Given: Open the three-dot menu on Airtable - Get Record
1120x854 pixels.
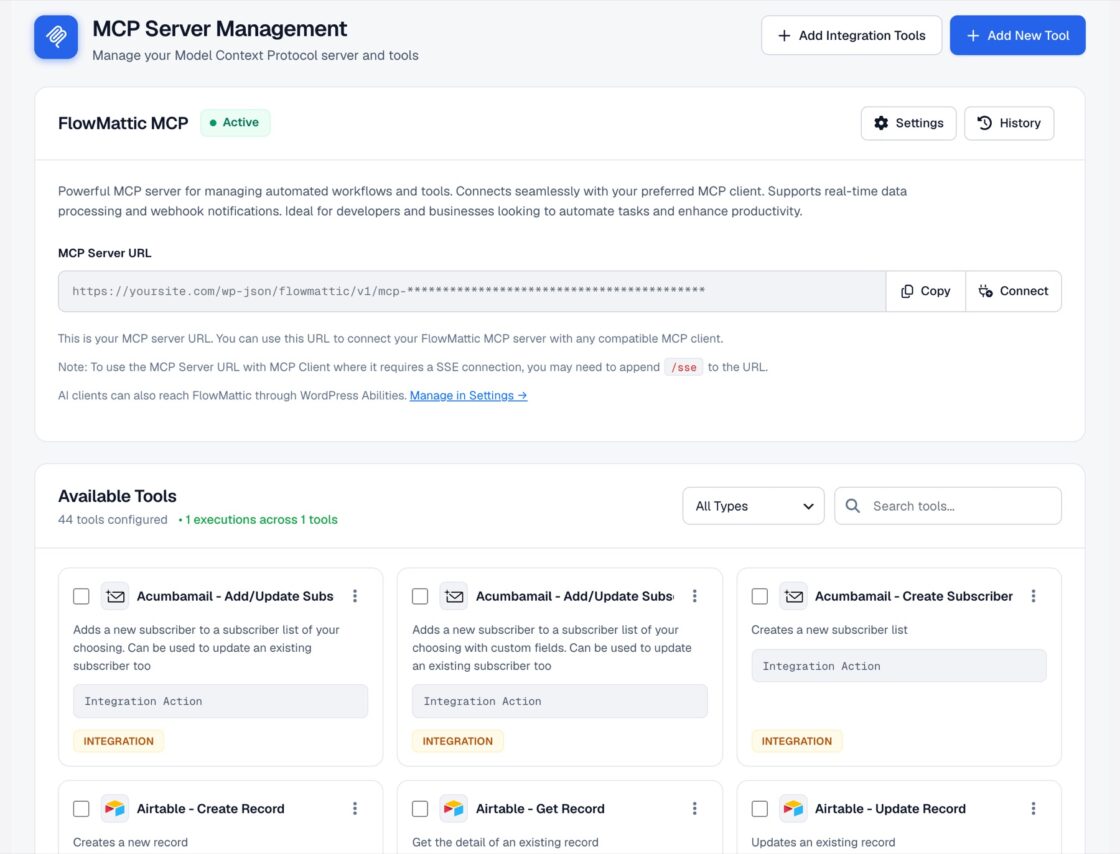Looking at the screenshot, I should coord(694,808).
